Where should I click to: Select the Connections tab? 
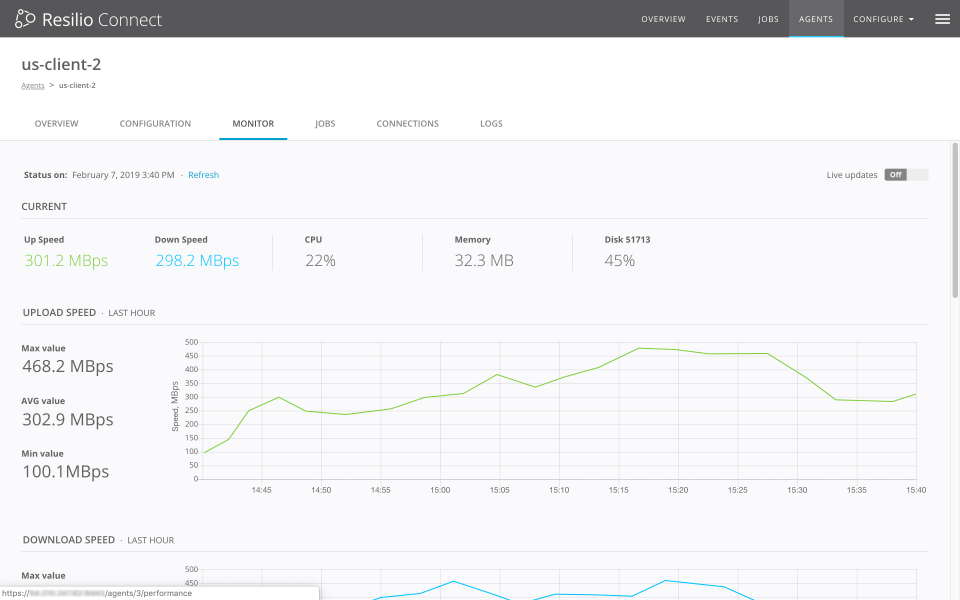(x=407, y=123)
